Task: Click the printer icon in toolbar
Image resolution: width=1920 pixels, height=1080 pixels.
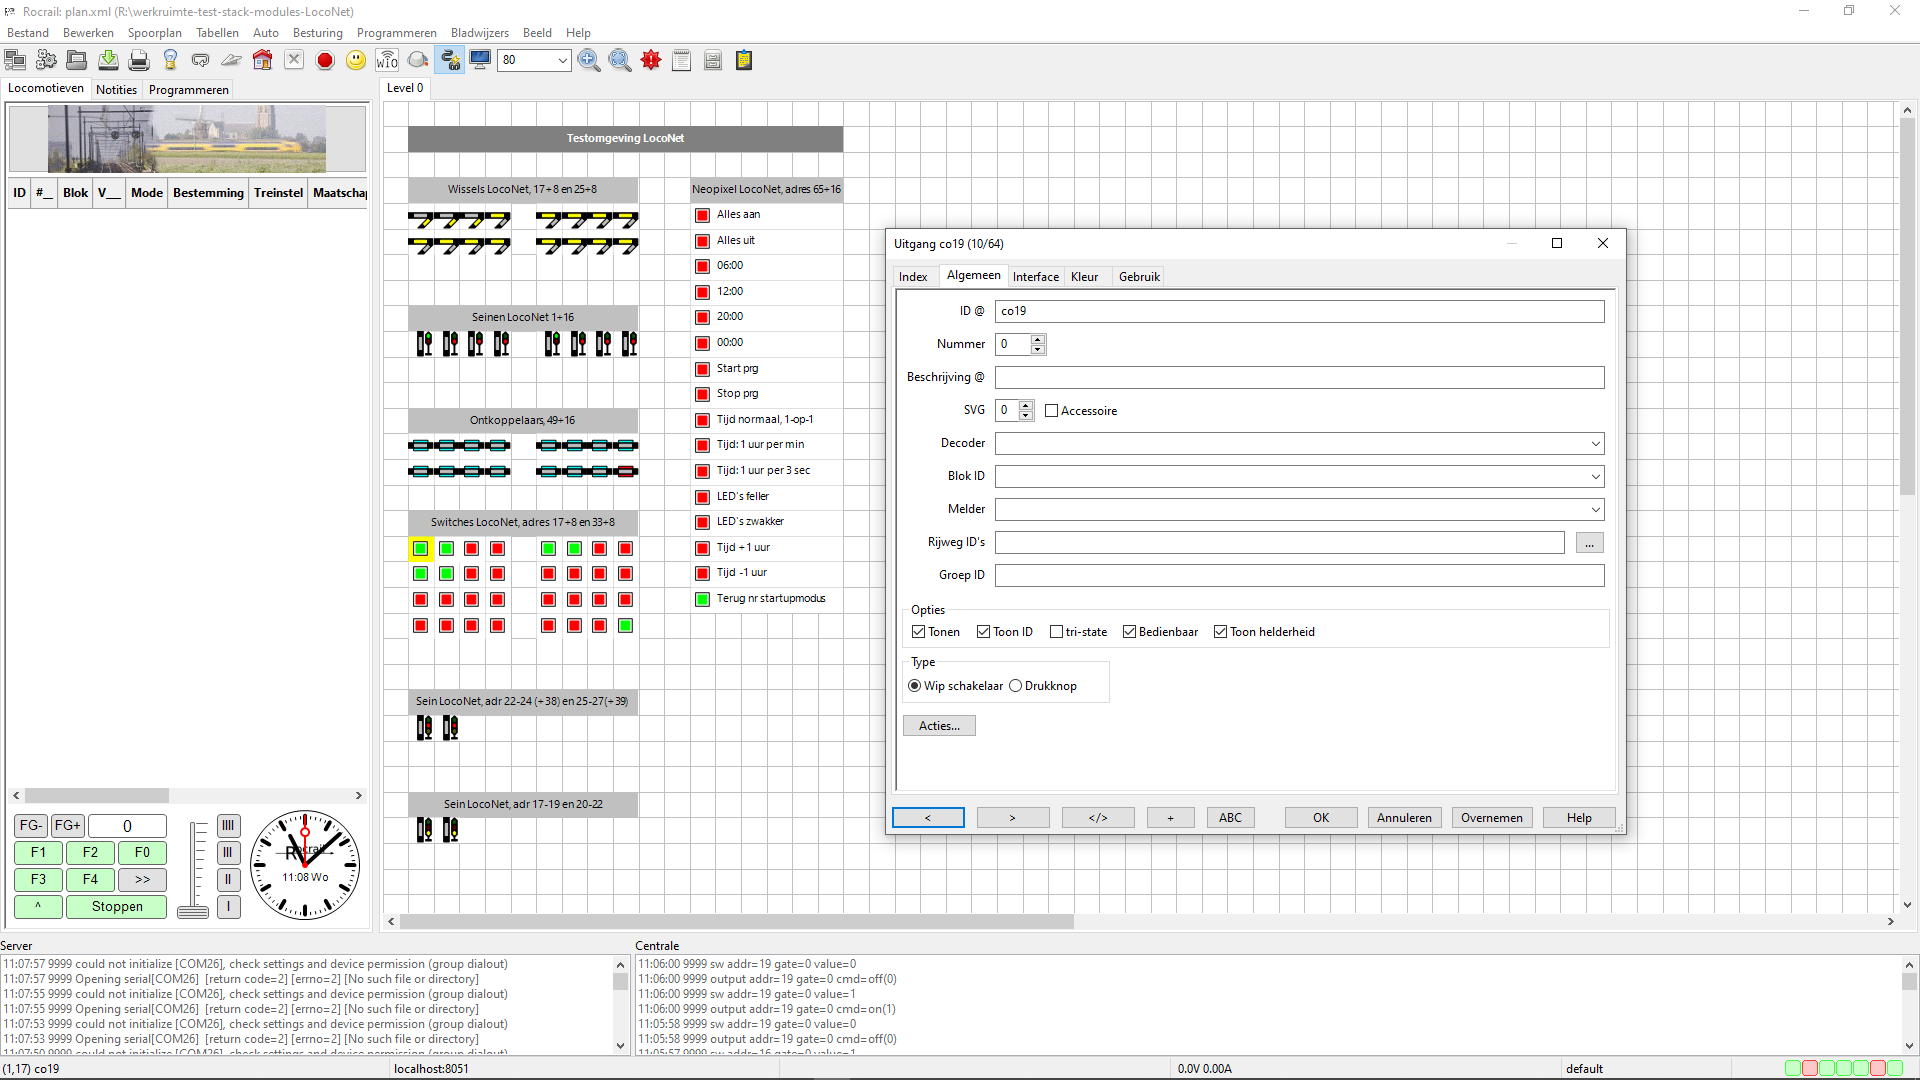Action: coord(139,61)
